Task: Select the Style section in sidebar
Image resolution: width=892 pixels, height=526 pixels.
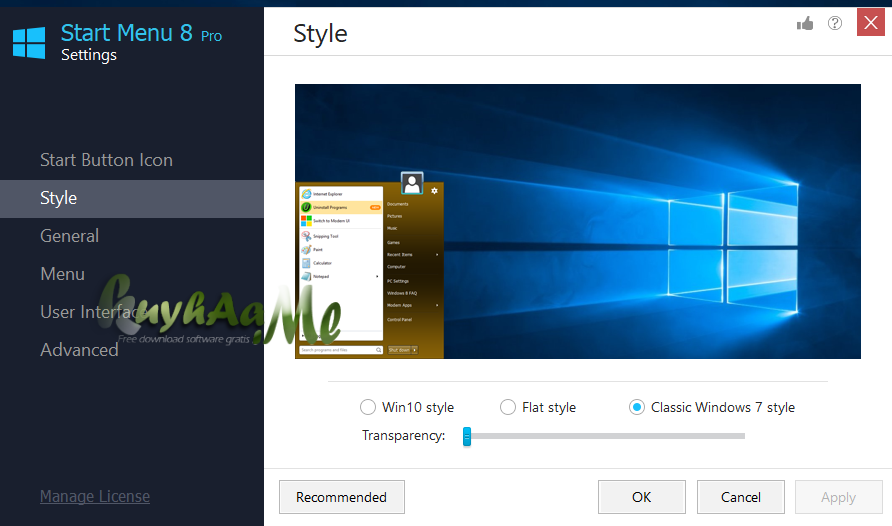Action: coord(132,198)
